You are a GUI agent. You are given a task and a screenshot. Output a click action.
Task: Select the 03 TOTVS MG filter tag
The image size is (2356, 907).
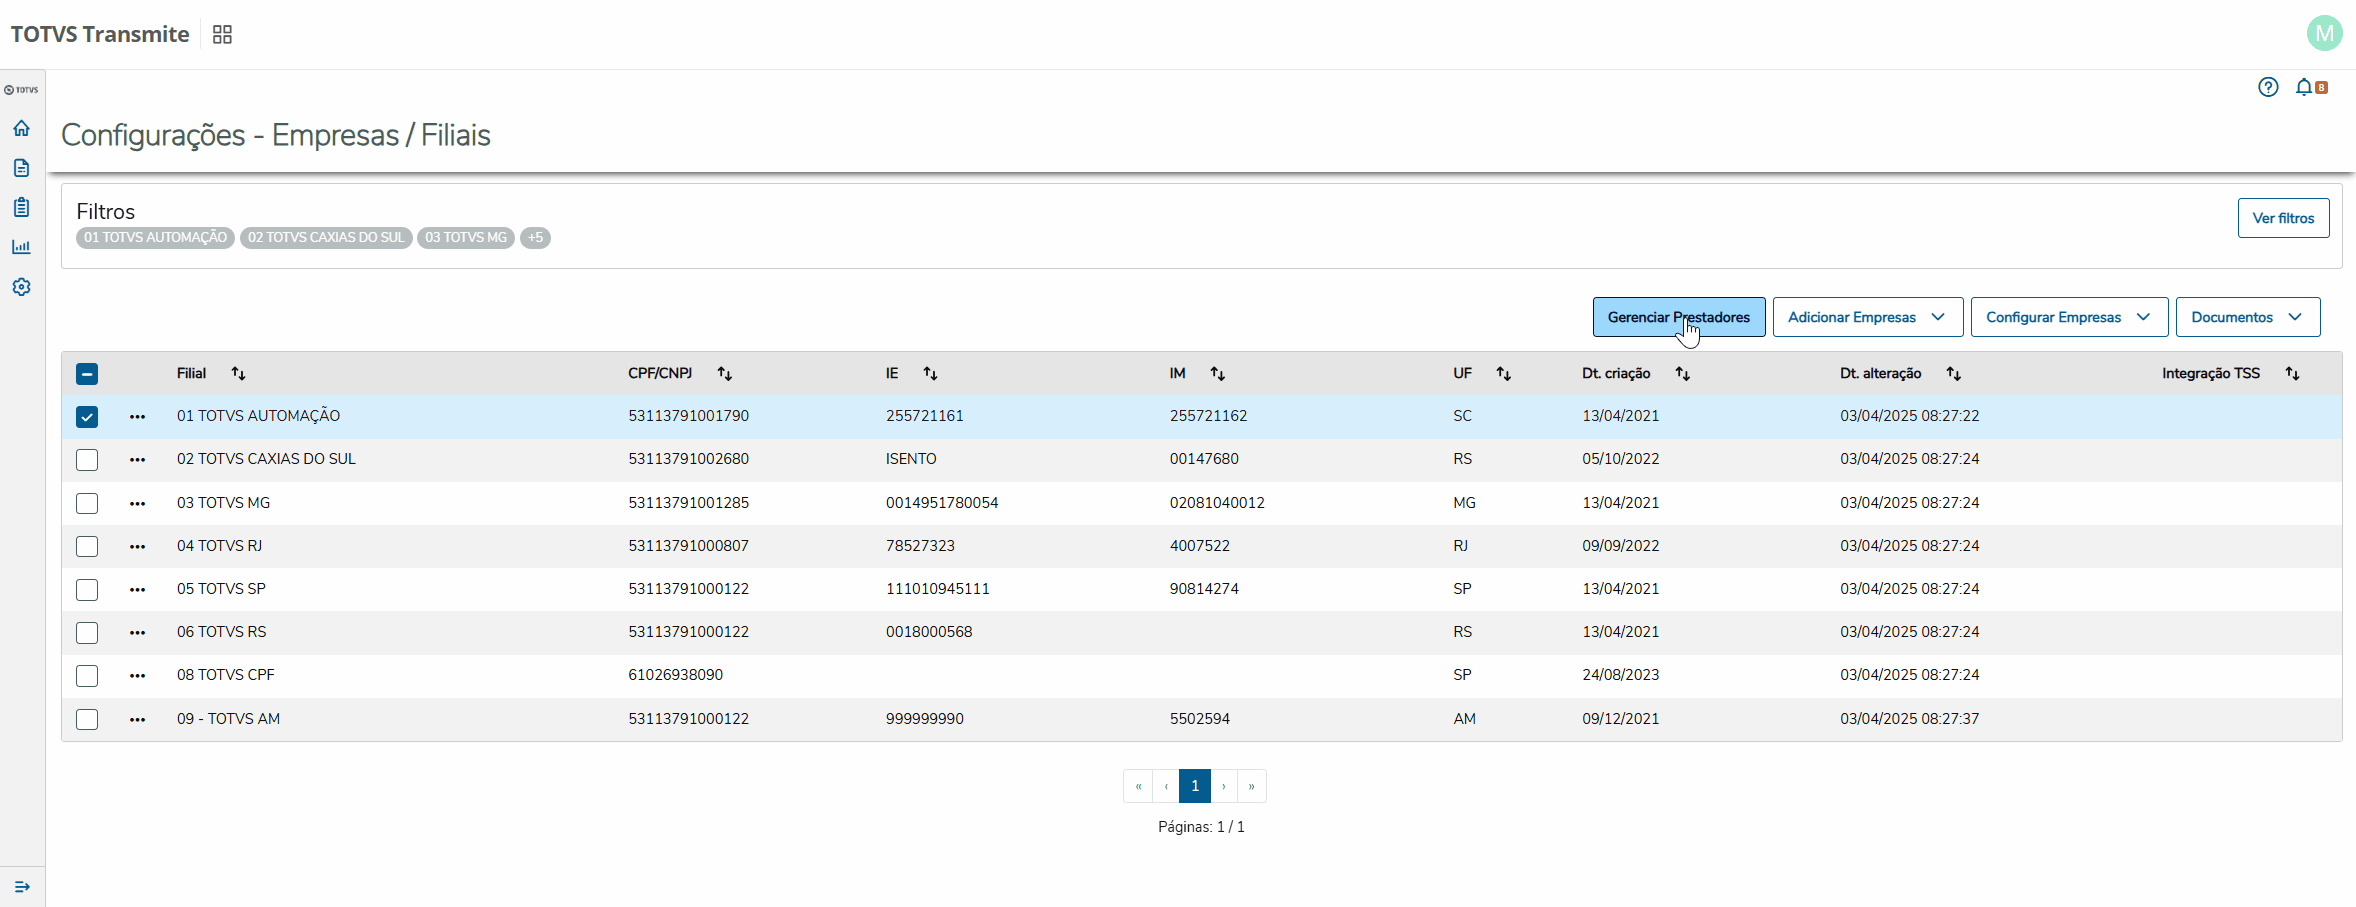[x=466, y=238]
